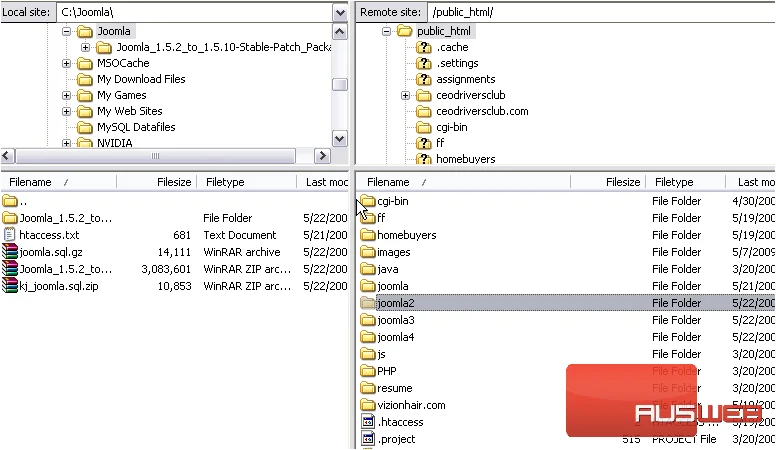
Task: Select the ceodriversclub node in remote tree
Action: click(x=471, y=95)
